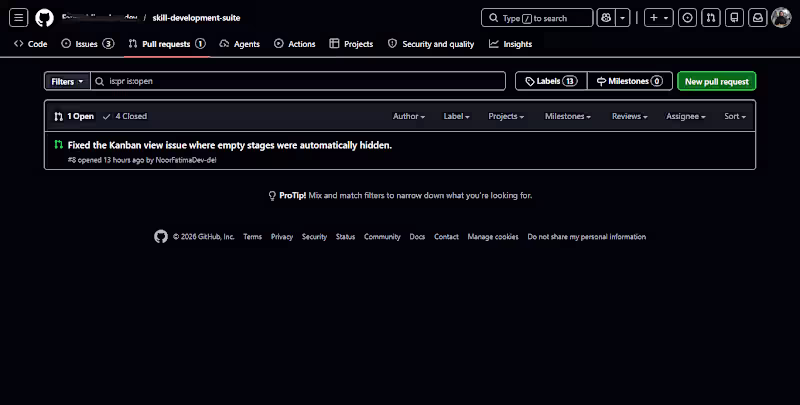Click the green open pull request icon
The image size is (800, 405).
click(59, 145)
